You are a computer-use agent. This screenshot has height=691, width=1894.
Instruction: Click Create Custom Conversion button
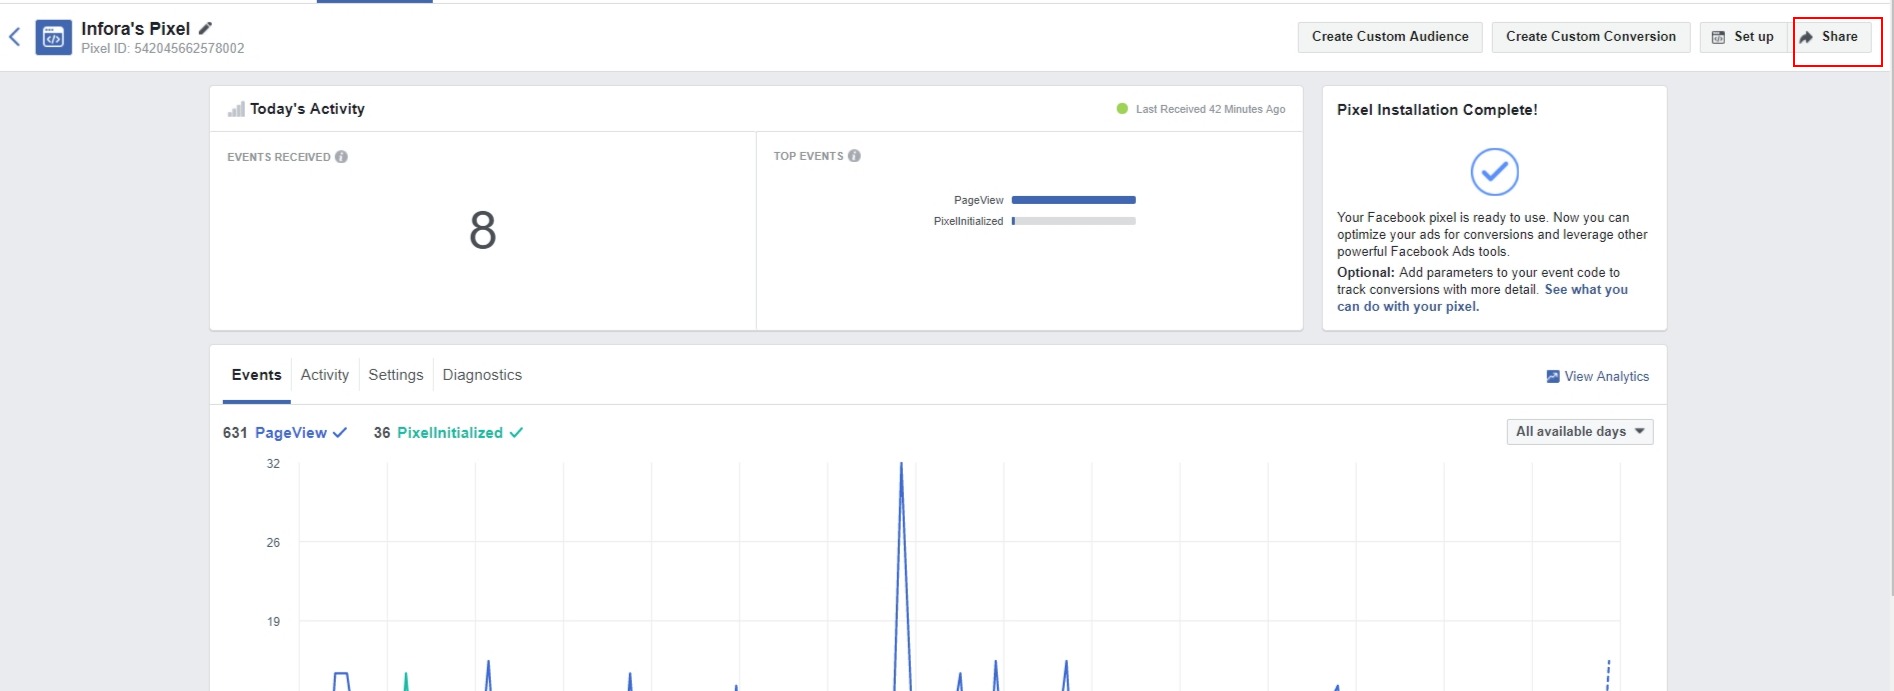tap(1590, 37)
